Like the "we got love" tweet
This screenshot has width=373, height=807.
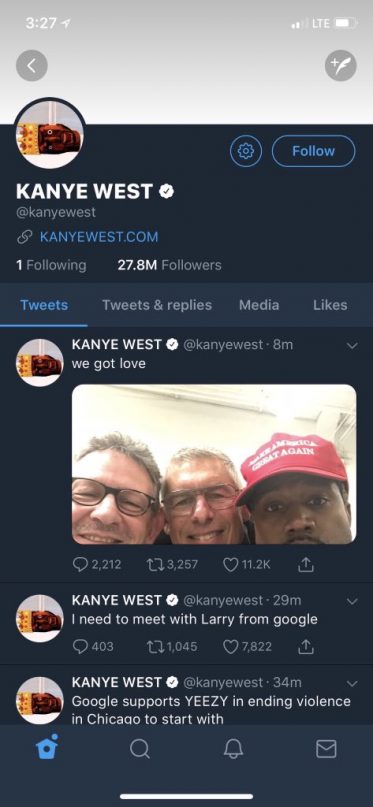(247, 565)
